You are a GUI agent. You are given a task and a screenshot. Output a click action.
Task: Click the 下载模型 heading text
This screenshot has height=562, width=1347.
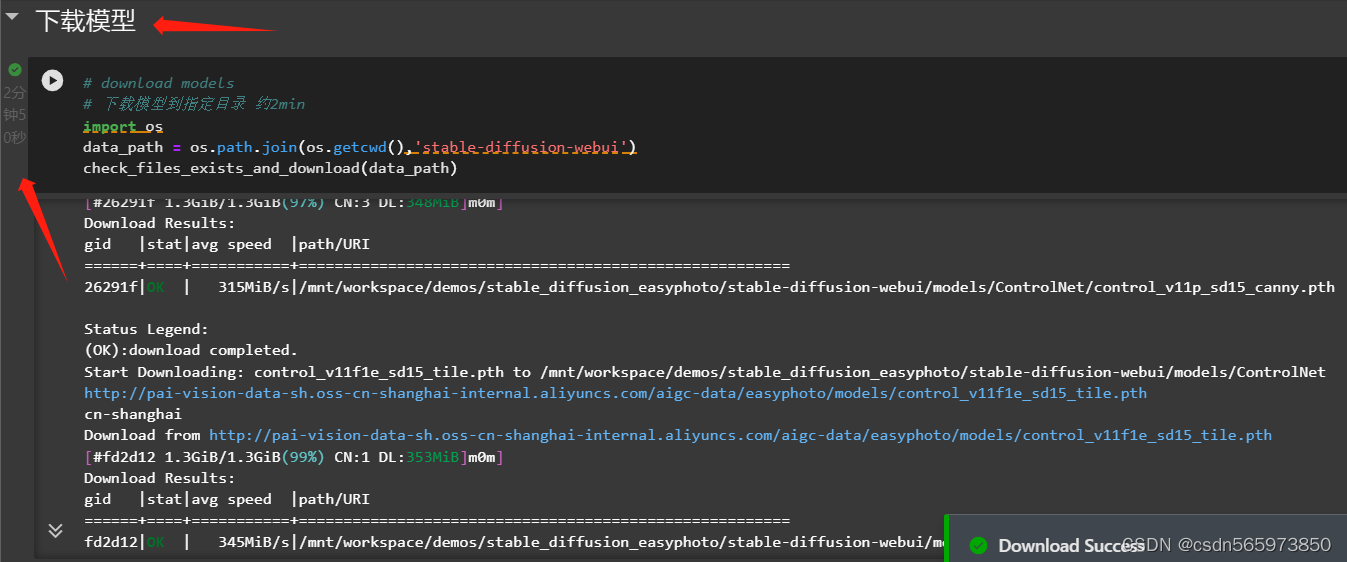(86, 20)
